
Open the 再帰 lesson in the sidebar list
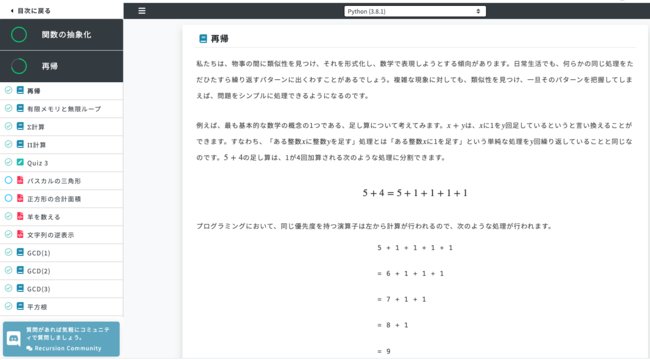point(61,90)
